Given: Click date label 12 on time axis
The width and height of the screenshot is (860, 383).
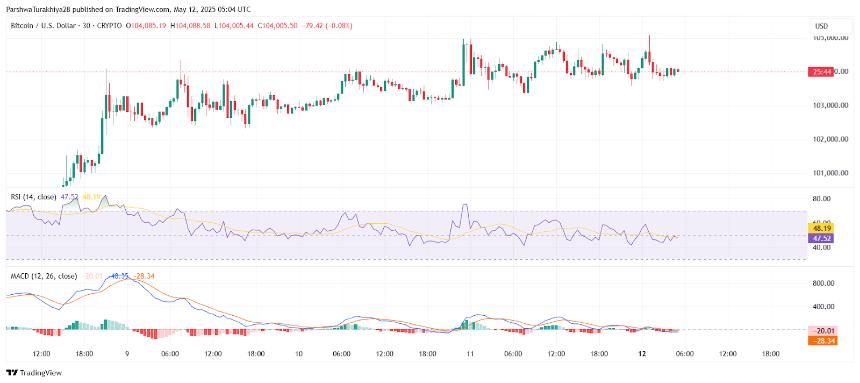Looking at the screenshot, I should pyautogui.click(x=641, y=354).
